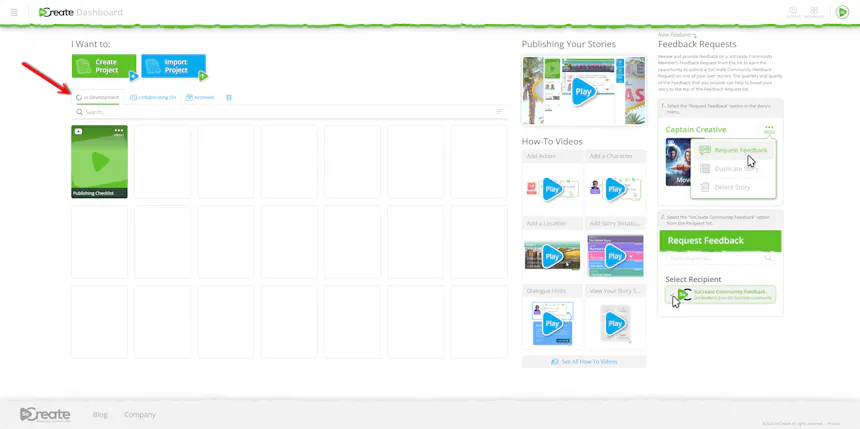The height and width of the screenshot is (429, 860).
Task: Open the Dashboard grid icon in header
Action: (814, 12)
